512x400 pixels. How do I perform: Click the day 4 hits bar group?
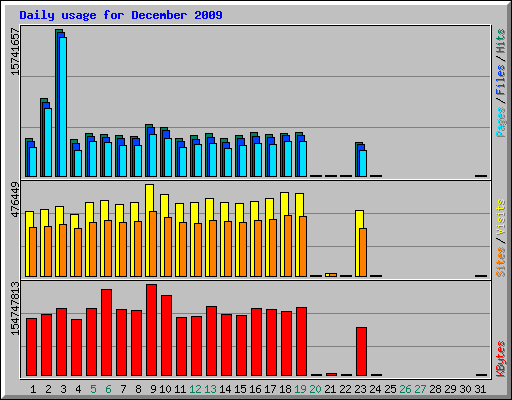(x=76, y=158)
